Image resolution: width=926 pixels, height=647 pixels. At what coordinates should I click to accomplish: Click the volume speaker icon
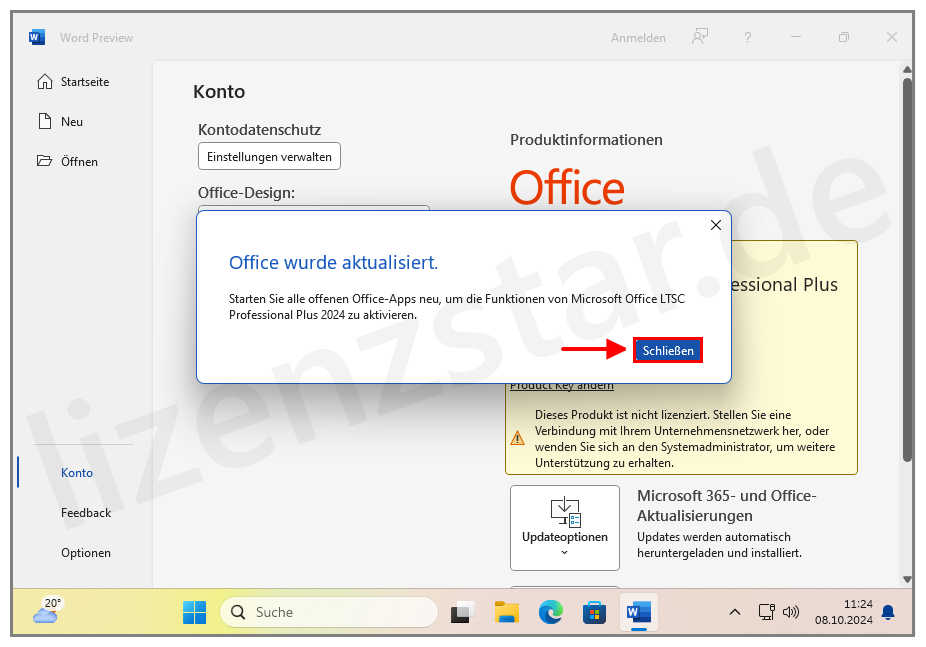tap(791, 612)
